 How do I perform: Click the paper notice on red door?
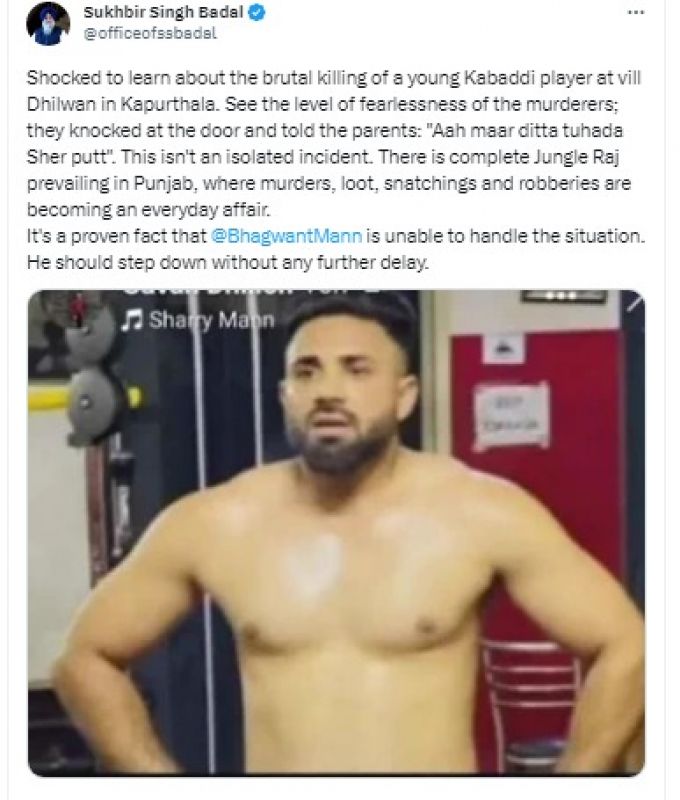(512, 417)
